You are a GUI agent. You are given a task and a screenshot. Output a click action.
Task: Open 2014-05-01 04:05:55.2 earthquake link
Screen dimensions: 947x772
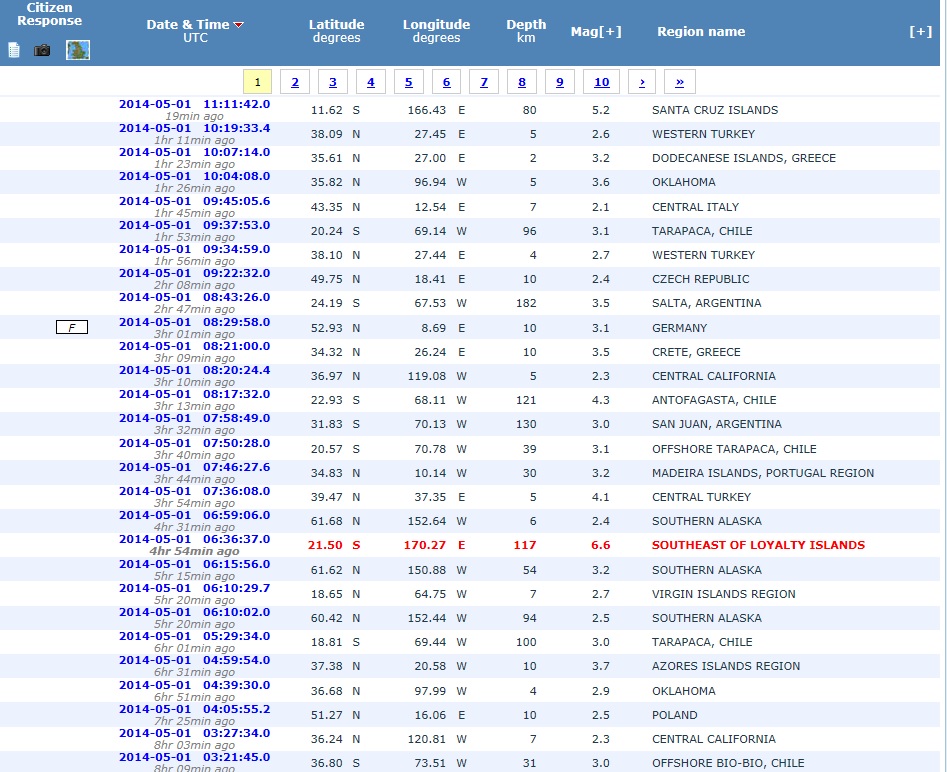pyautogui.click(x=194, y=709)
